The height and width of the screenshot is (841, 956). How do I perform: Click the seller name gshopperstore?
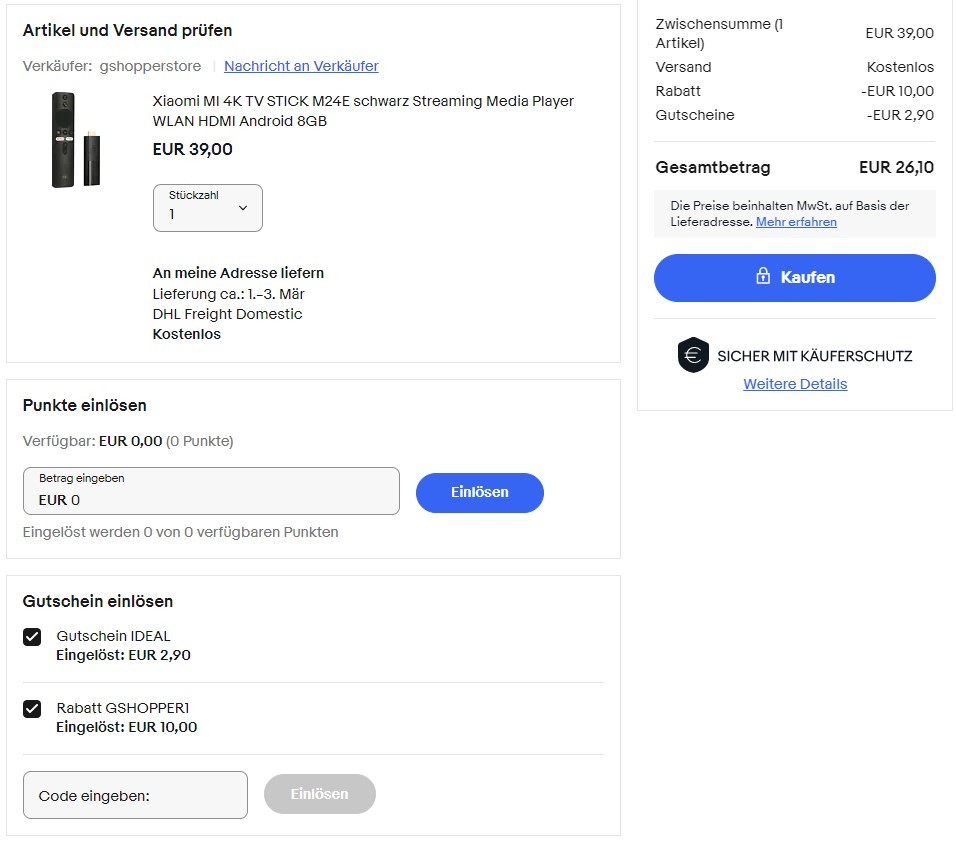tap(151, 66)
